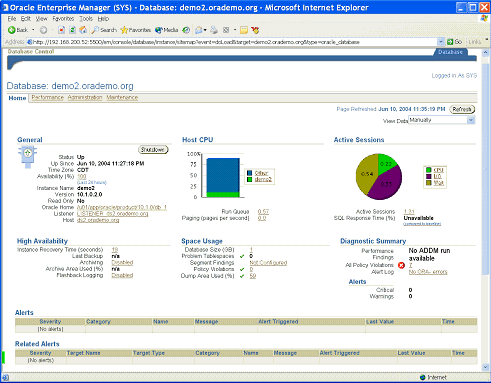Switch to the Administration tab

[85, 97]
